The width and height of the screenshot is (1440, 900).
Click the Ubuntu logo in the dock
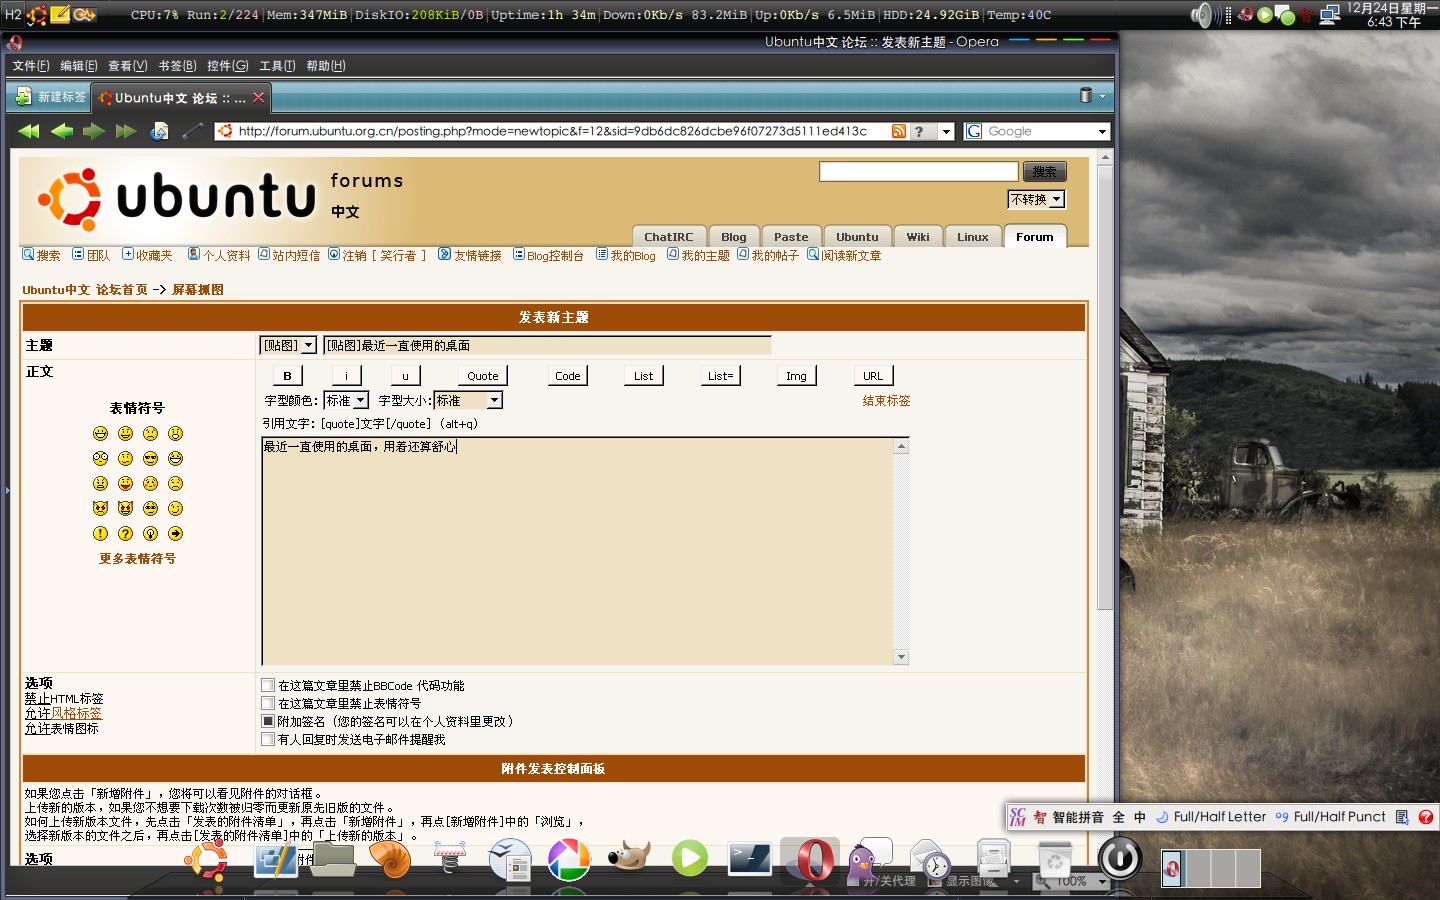[x=207, y=861]
